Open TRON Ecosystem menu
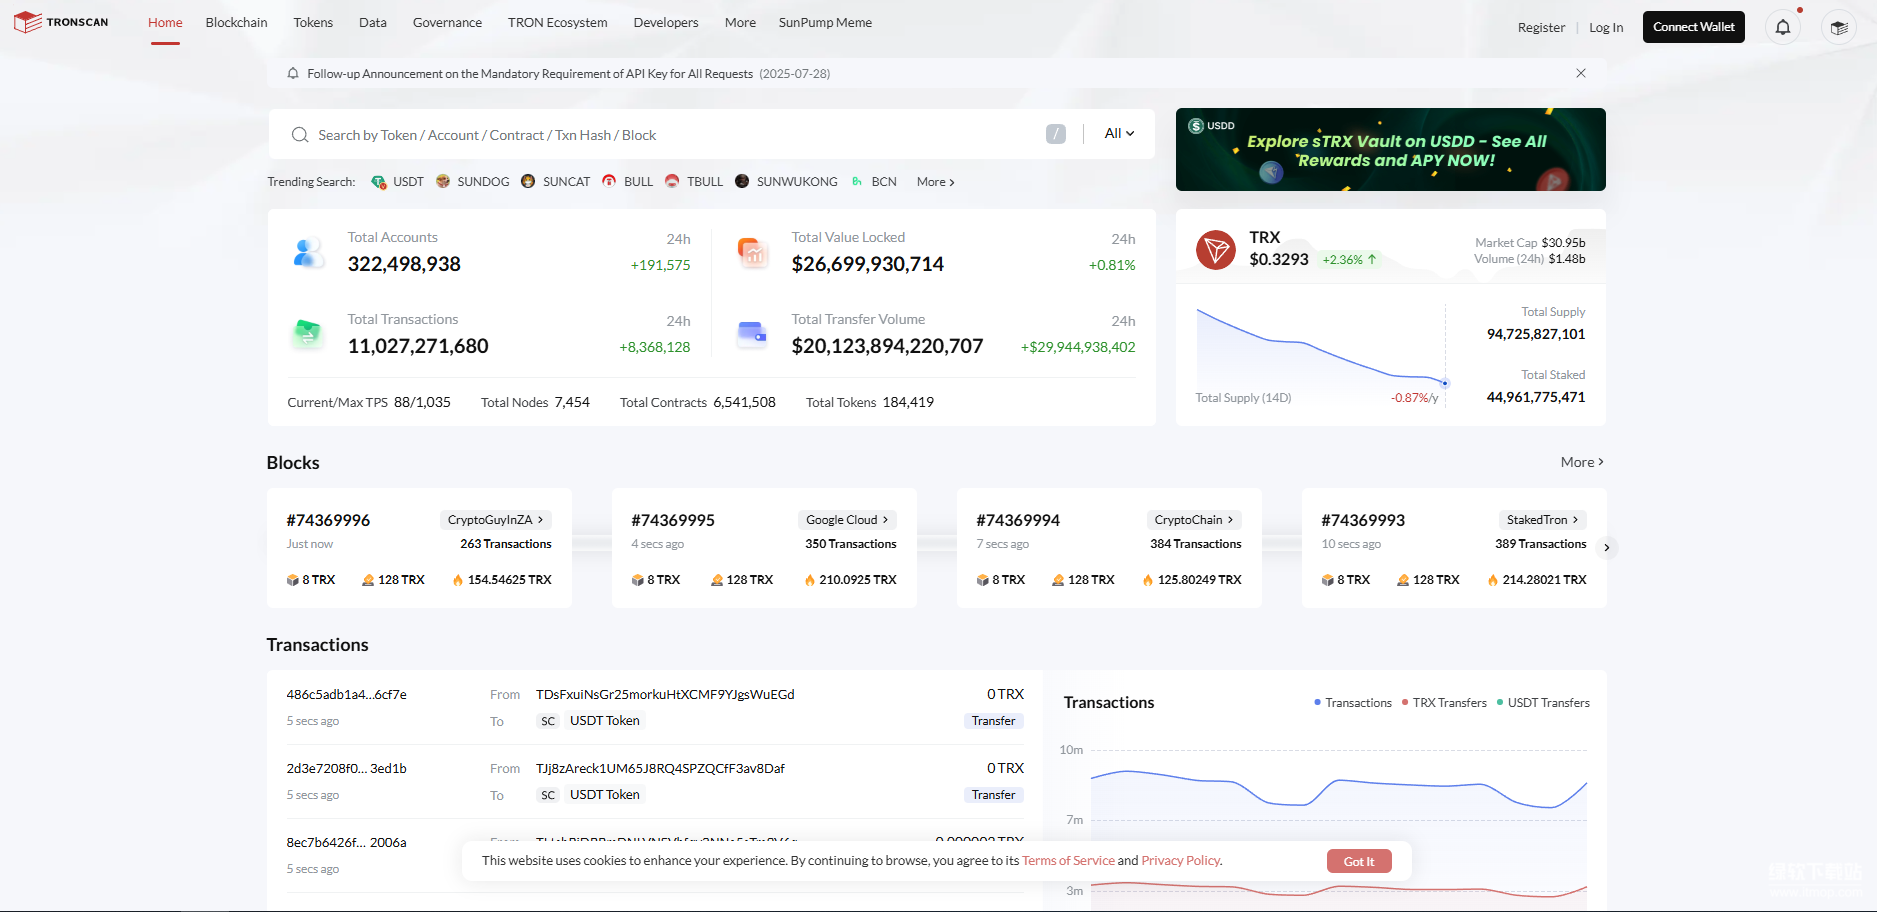The width and height of the screenshot is (1877, 912). [557, 22]
